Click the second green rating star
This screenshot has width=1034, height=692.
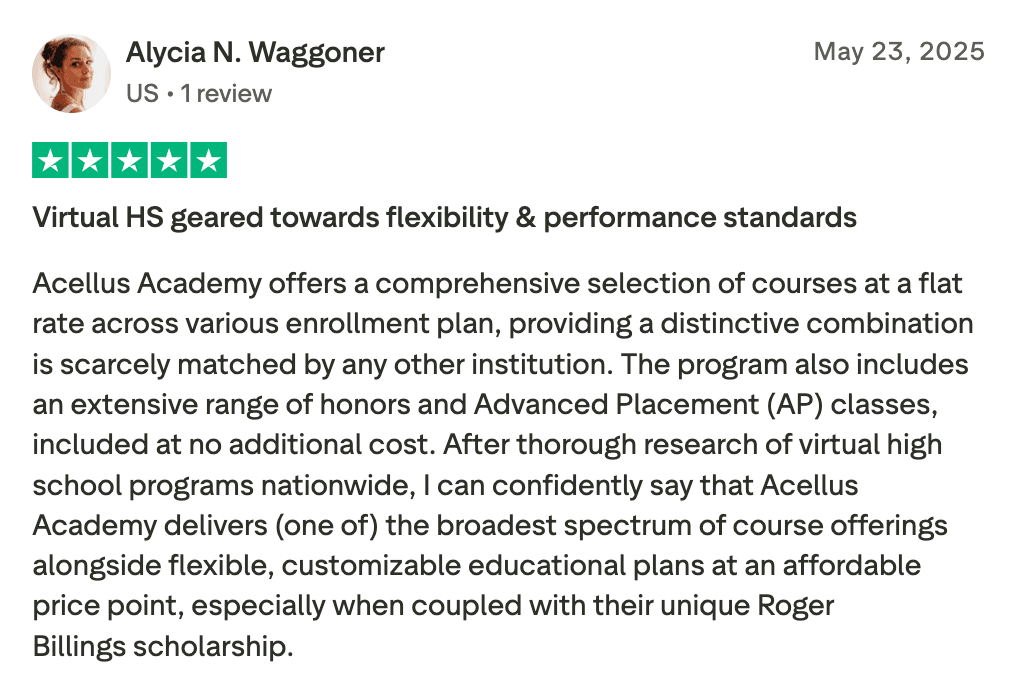coord(91,161)
